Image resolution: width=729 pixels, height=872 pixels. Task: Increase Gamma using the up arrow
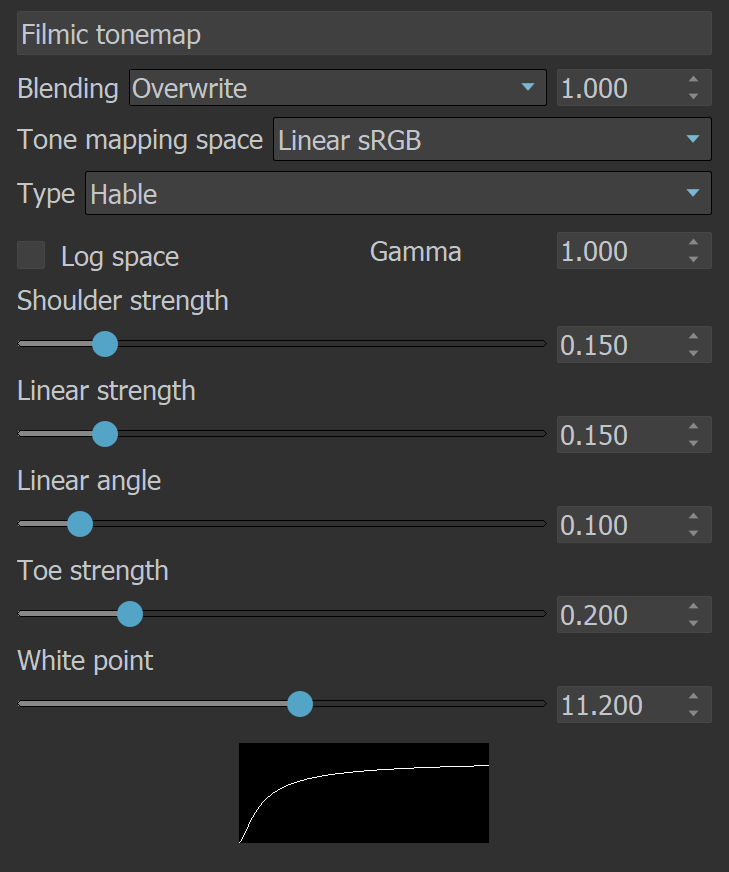coord(693,243)
